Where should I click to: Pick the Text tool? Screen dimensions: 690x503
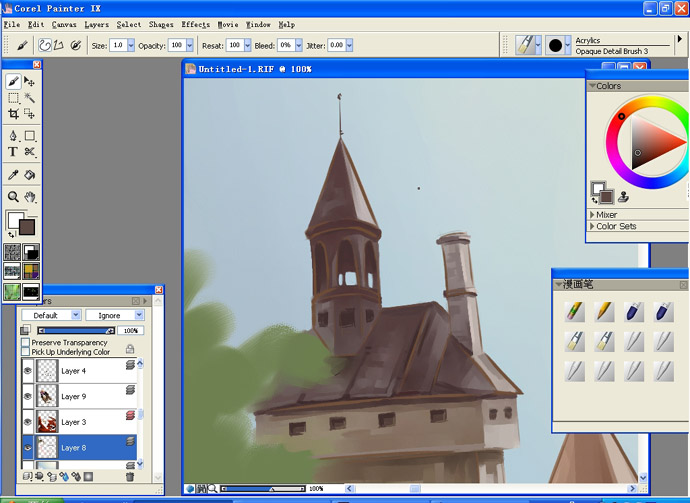pos(13,152)
